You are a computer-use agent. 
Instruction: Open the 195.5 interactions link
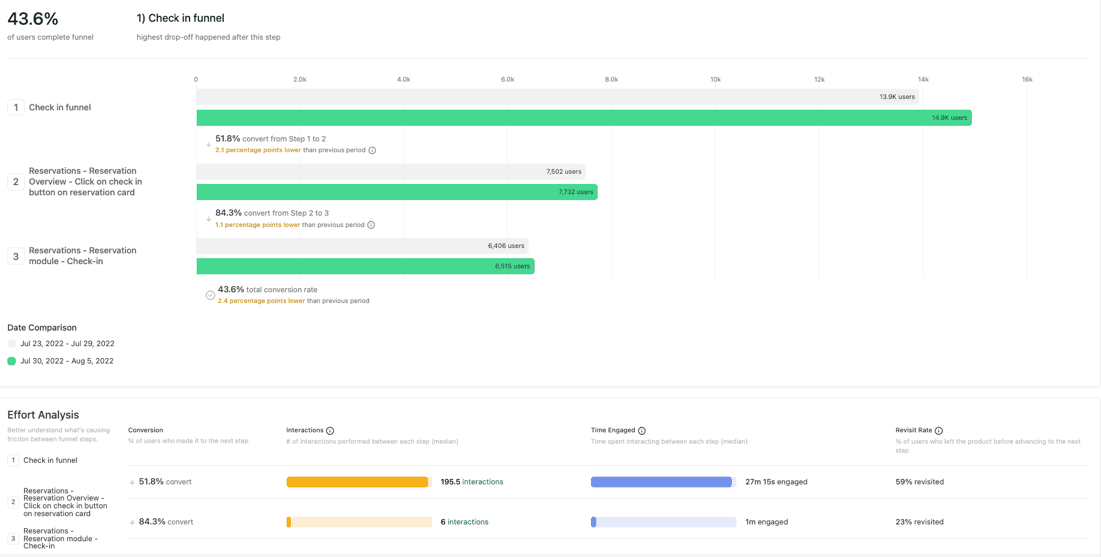click(472, 482)
